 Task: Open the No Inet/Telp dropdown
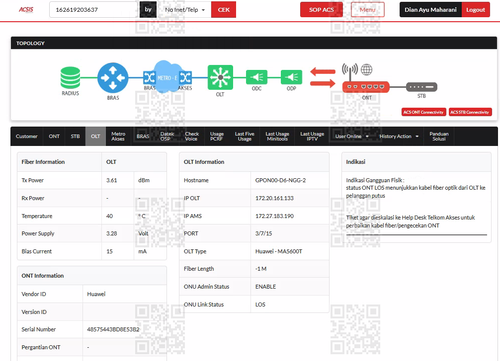click(x=185, y=10)
